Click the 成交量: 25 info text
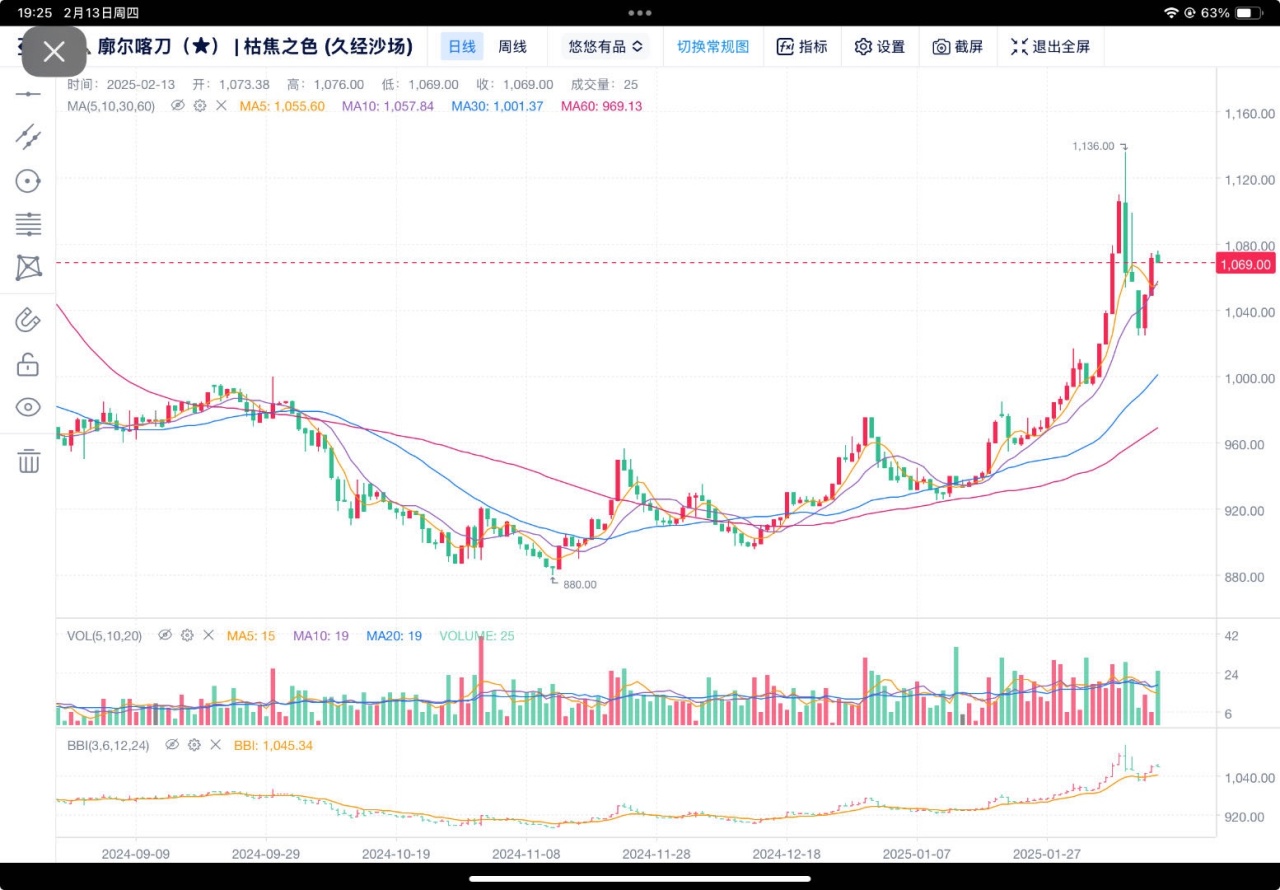The width and height of the screenshot is (1280, 890). 604,84
